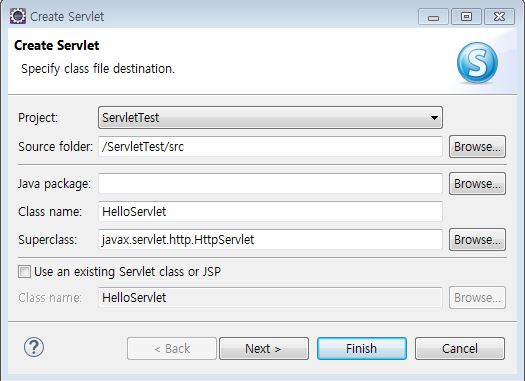Click the 'Source folder:' label

[x=56, y=147]
